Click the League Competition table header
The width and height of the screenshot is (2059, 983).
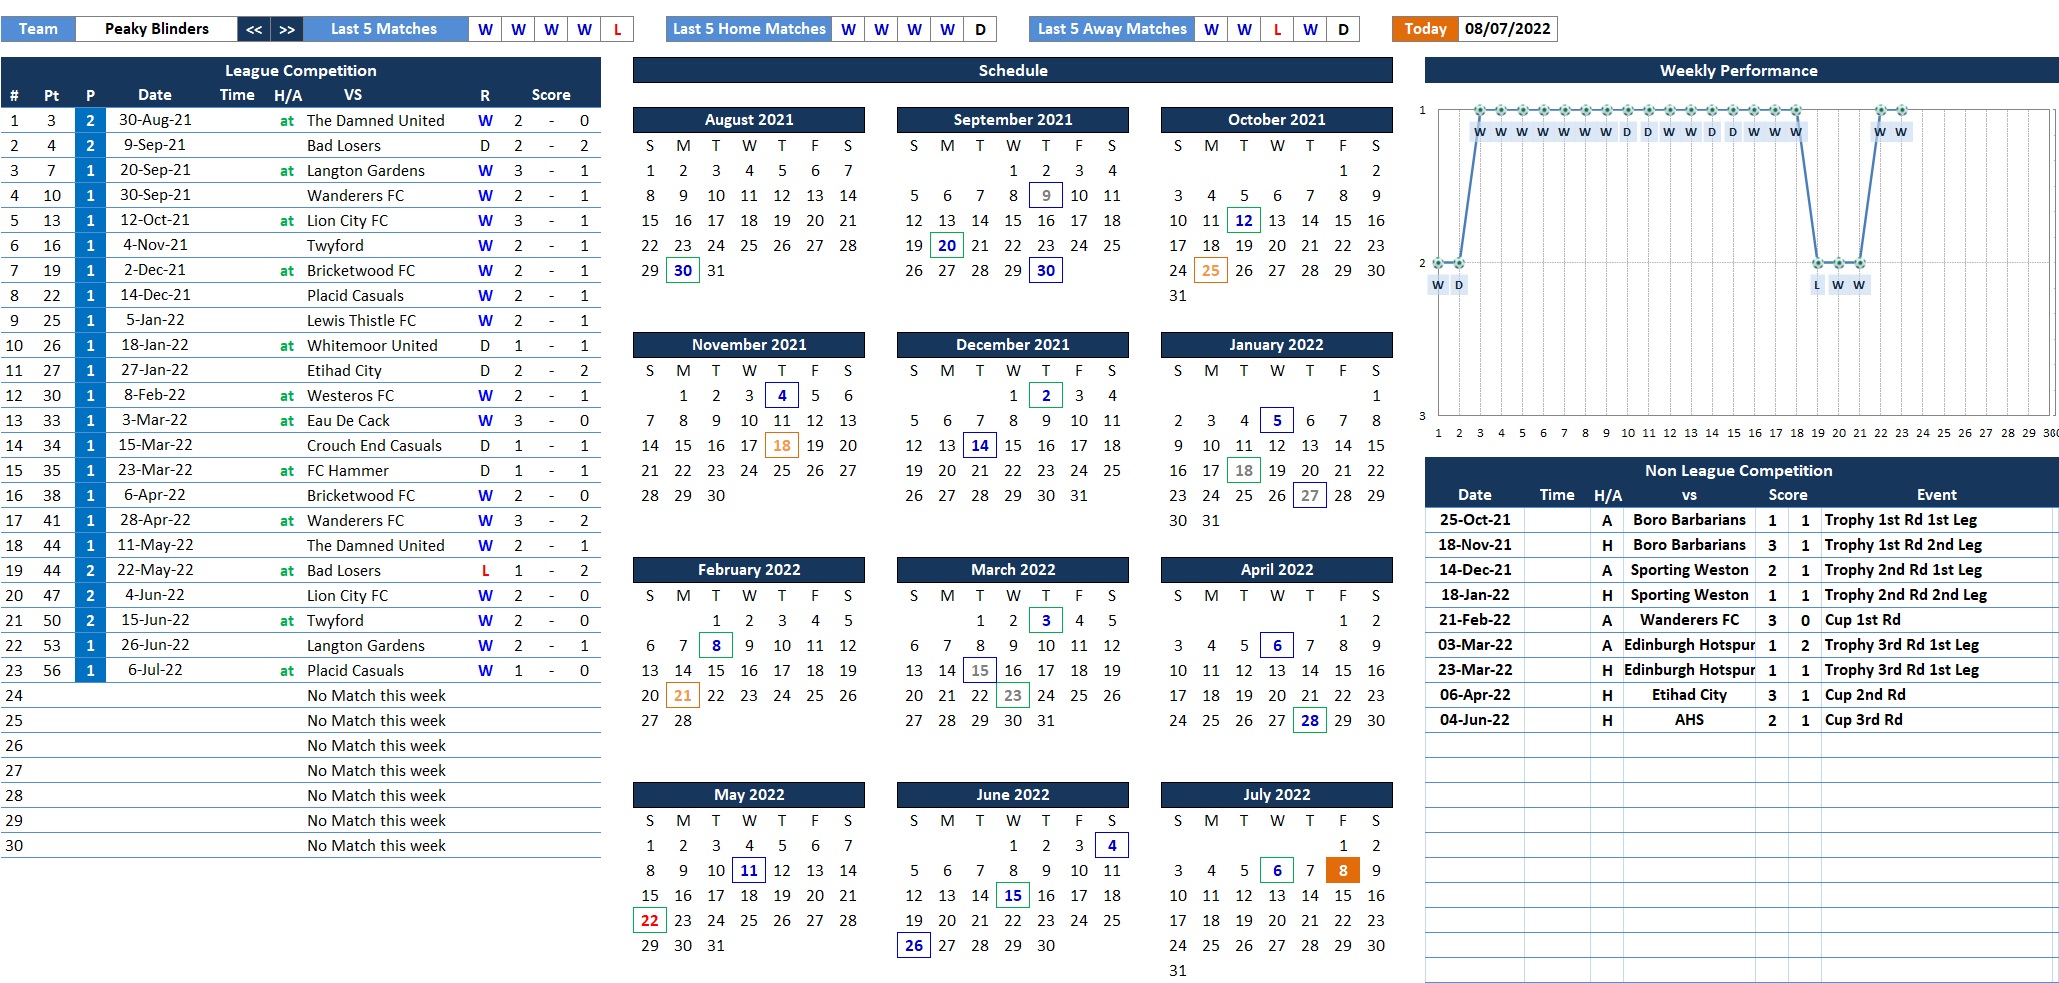click(x=300, y=70)
